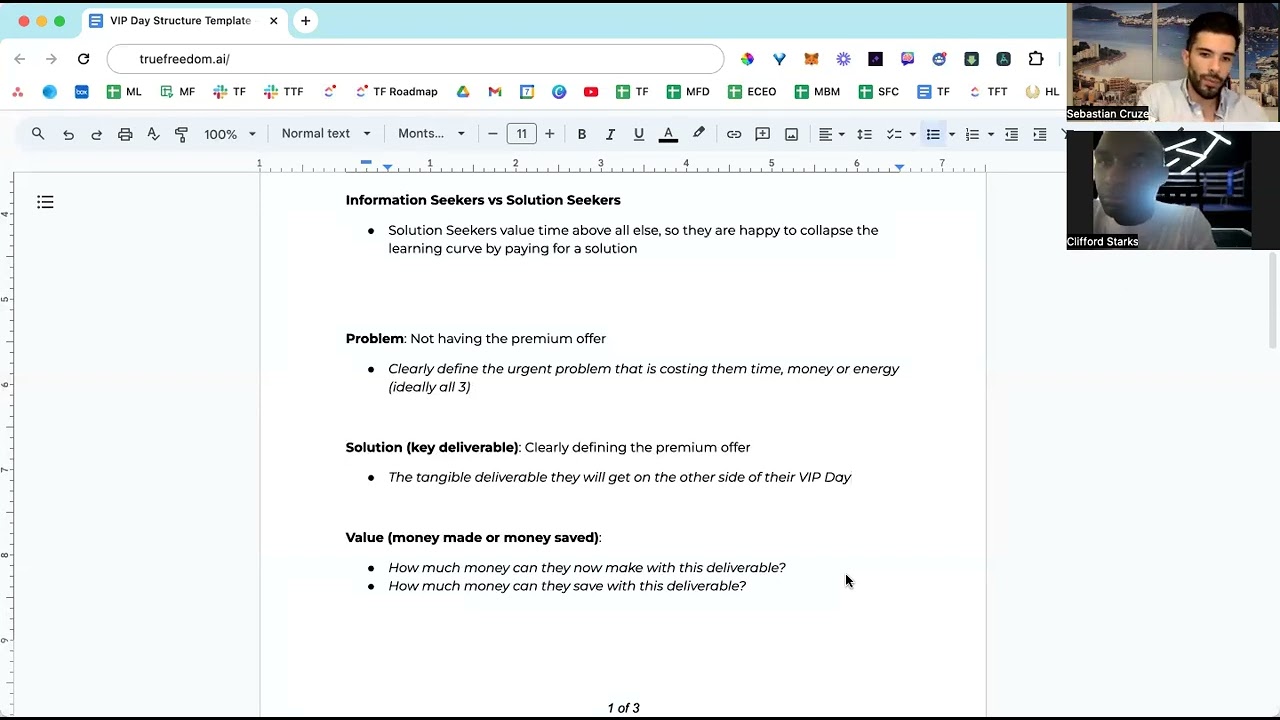Open the Box bookmark icon
The image size is (1280, 720).
point(81,92)
